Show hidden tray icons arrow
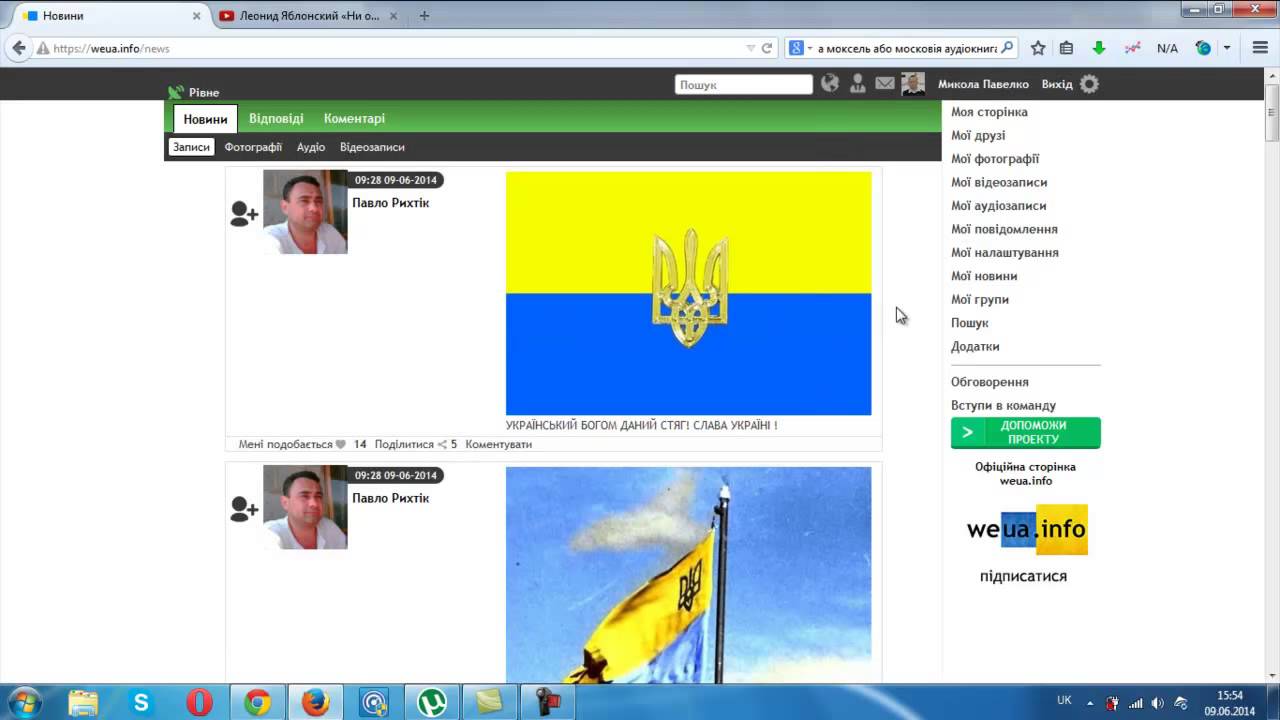This screenshot has height=720, width=1280. (1092, 703)
